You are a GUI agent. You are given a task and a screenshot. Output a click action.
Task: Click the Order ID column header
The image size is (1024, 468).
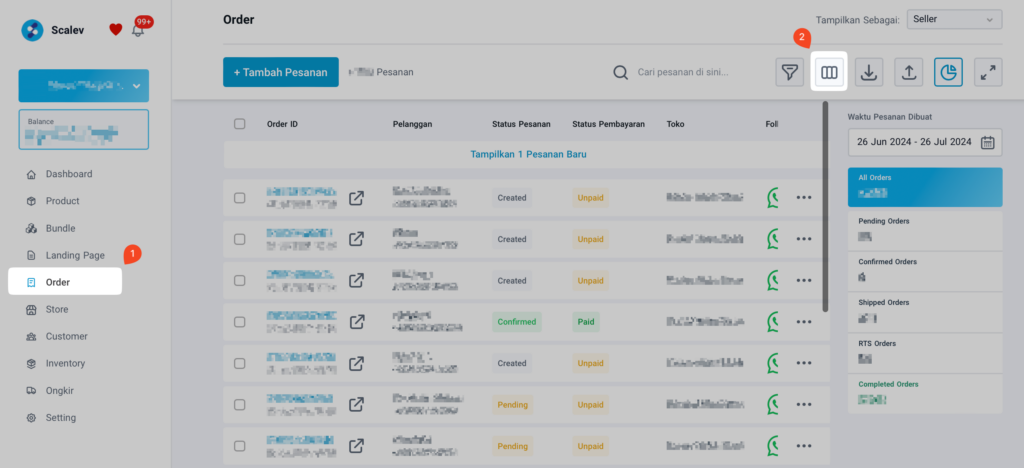(x=282, y=124)
